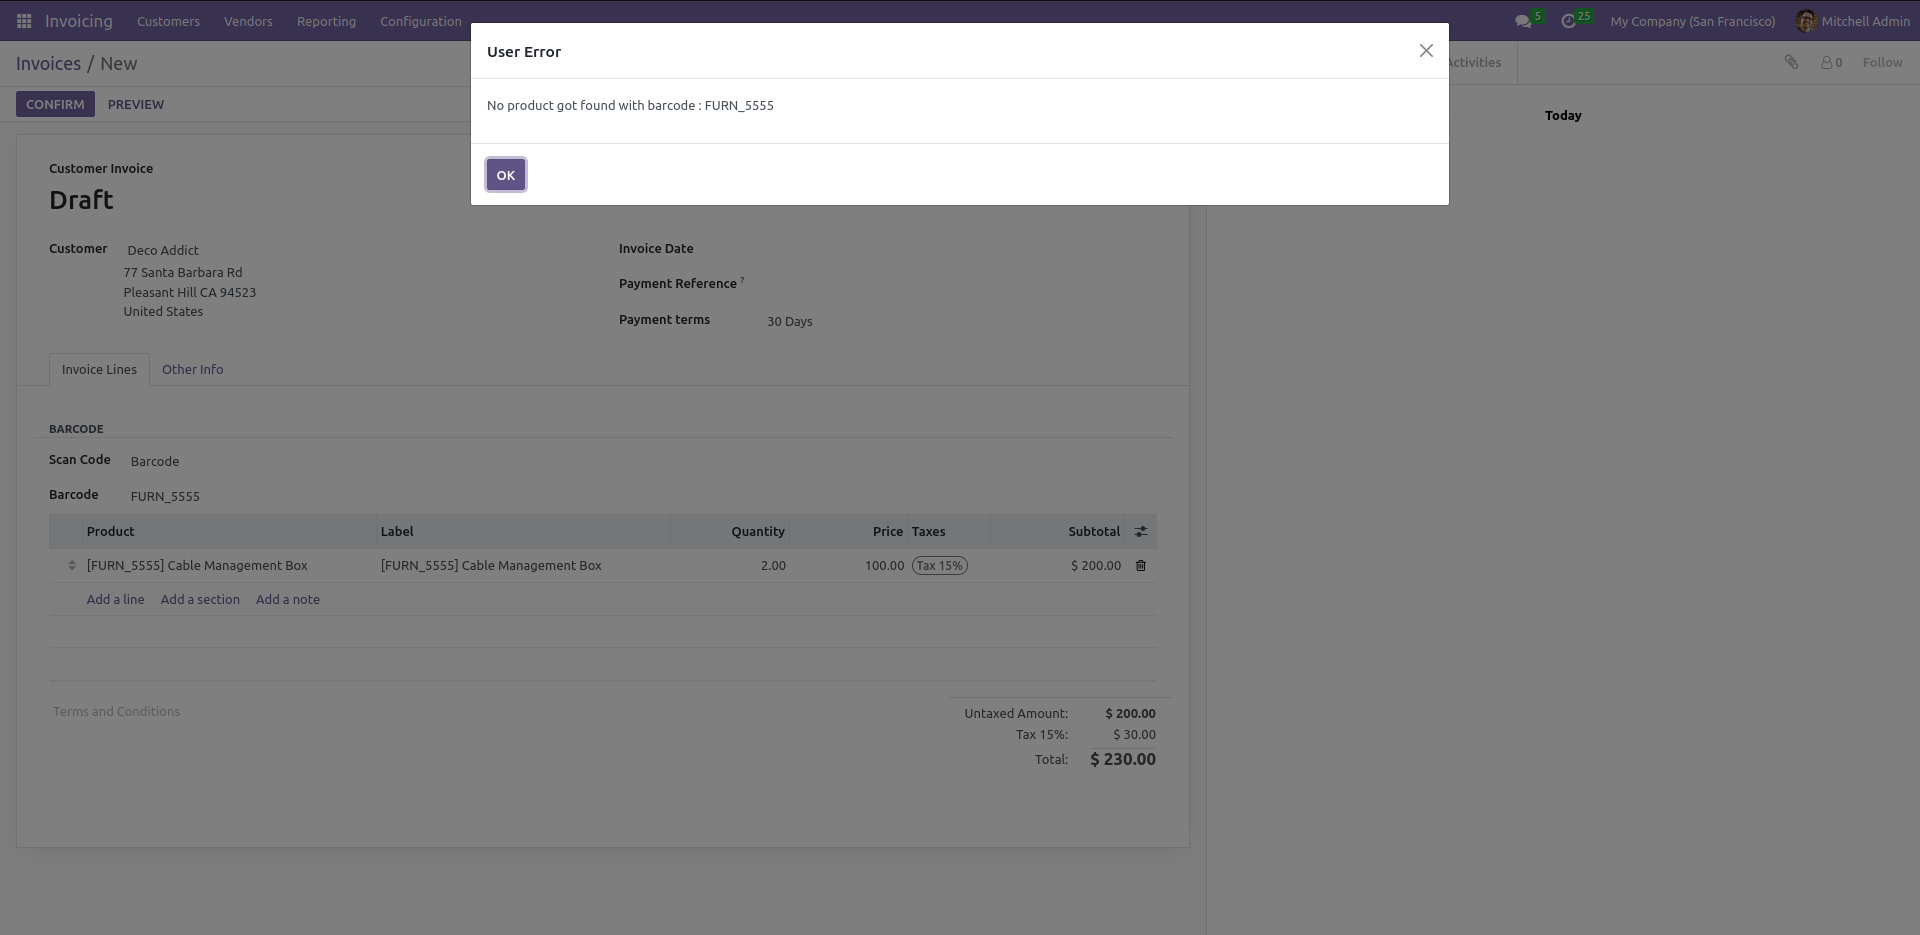The image size is (1920, 935).
Task: Open the company switcher My Company
Action: tap(1692, 21)
